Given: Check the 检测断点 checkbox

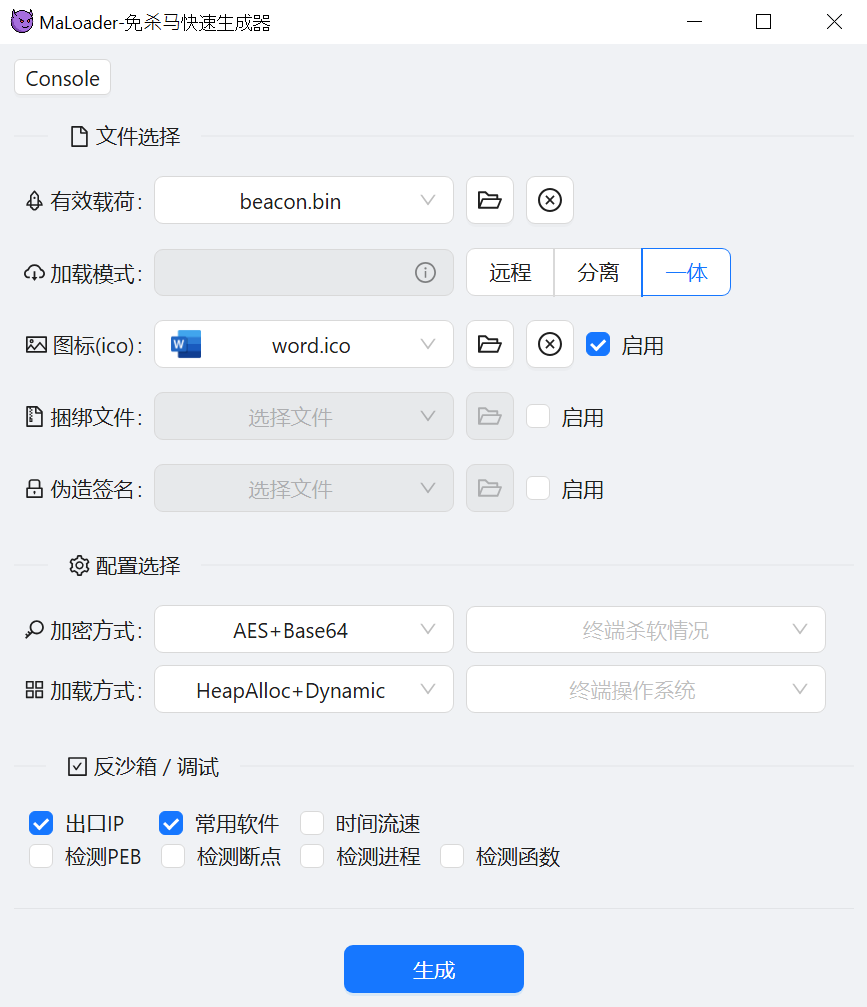Looking at the screenshot, I should 173,856.
